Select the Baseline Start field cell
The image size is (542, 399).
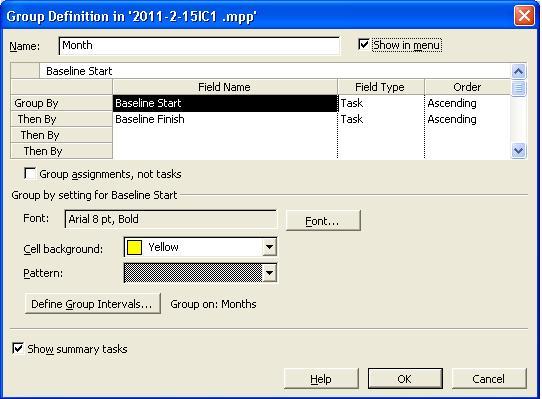click(x=225, y=103)
